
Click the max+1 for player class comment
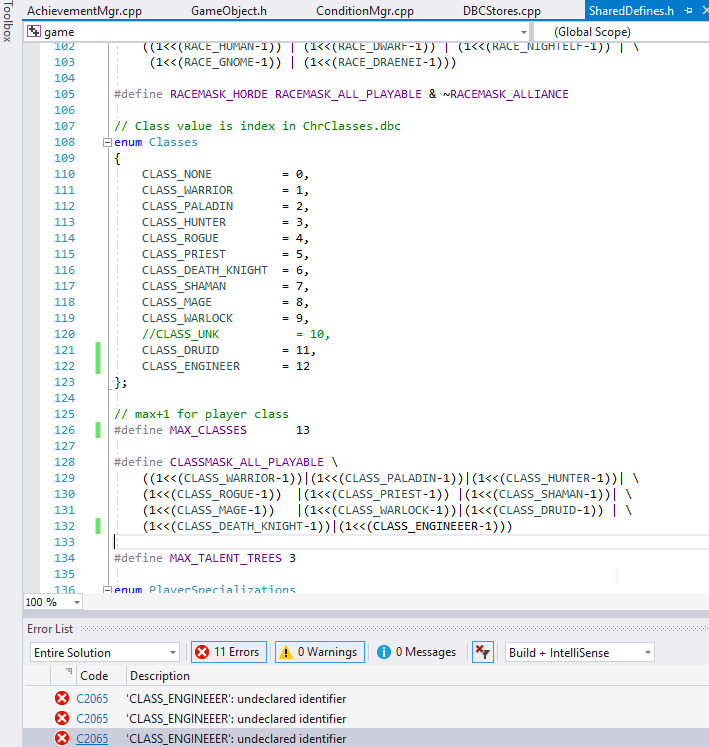pos(201,414)
